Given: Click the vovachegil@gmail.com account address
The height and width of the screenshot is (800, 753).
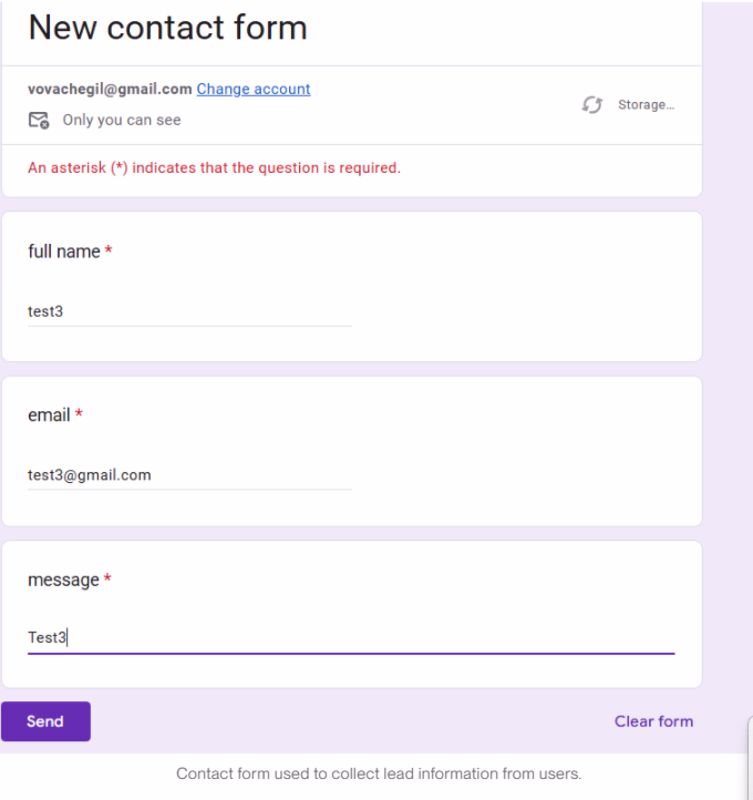Looking at the screenshot, I should coord(110,89).
